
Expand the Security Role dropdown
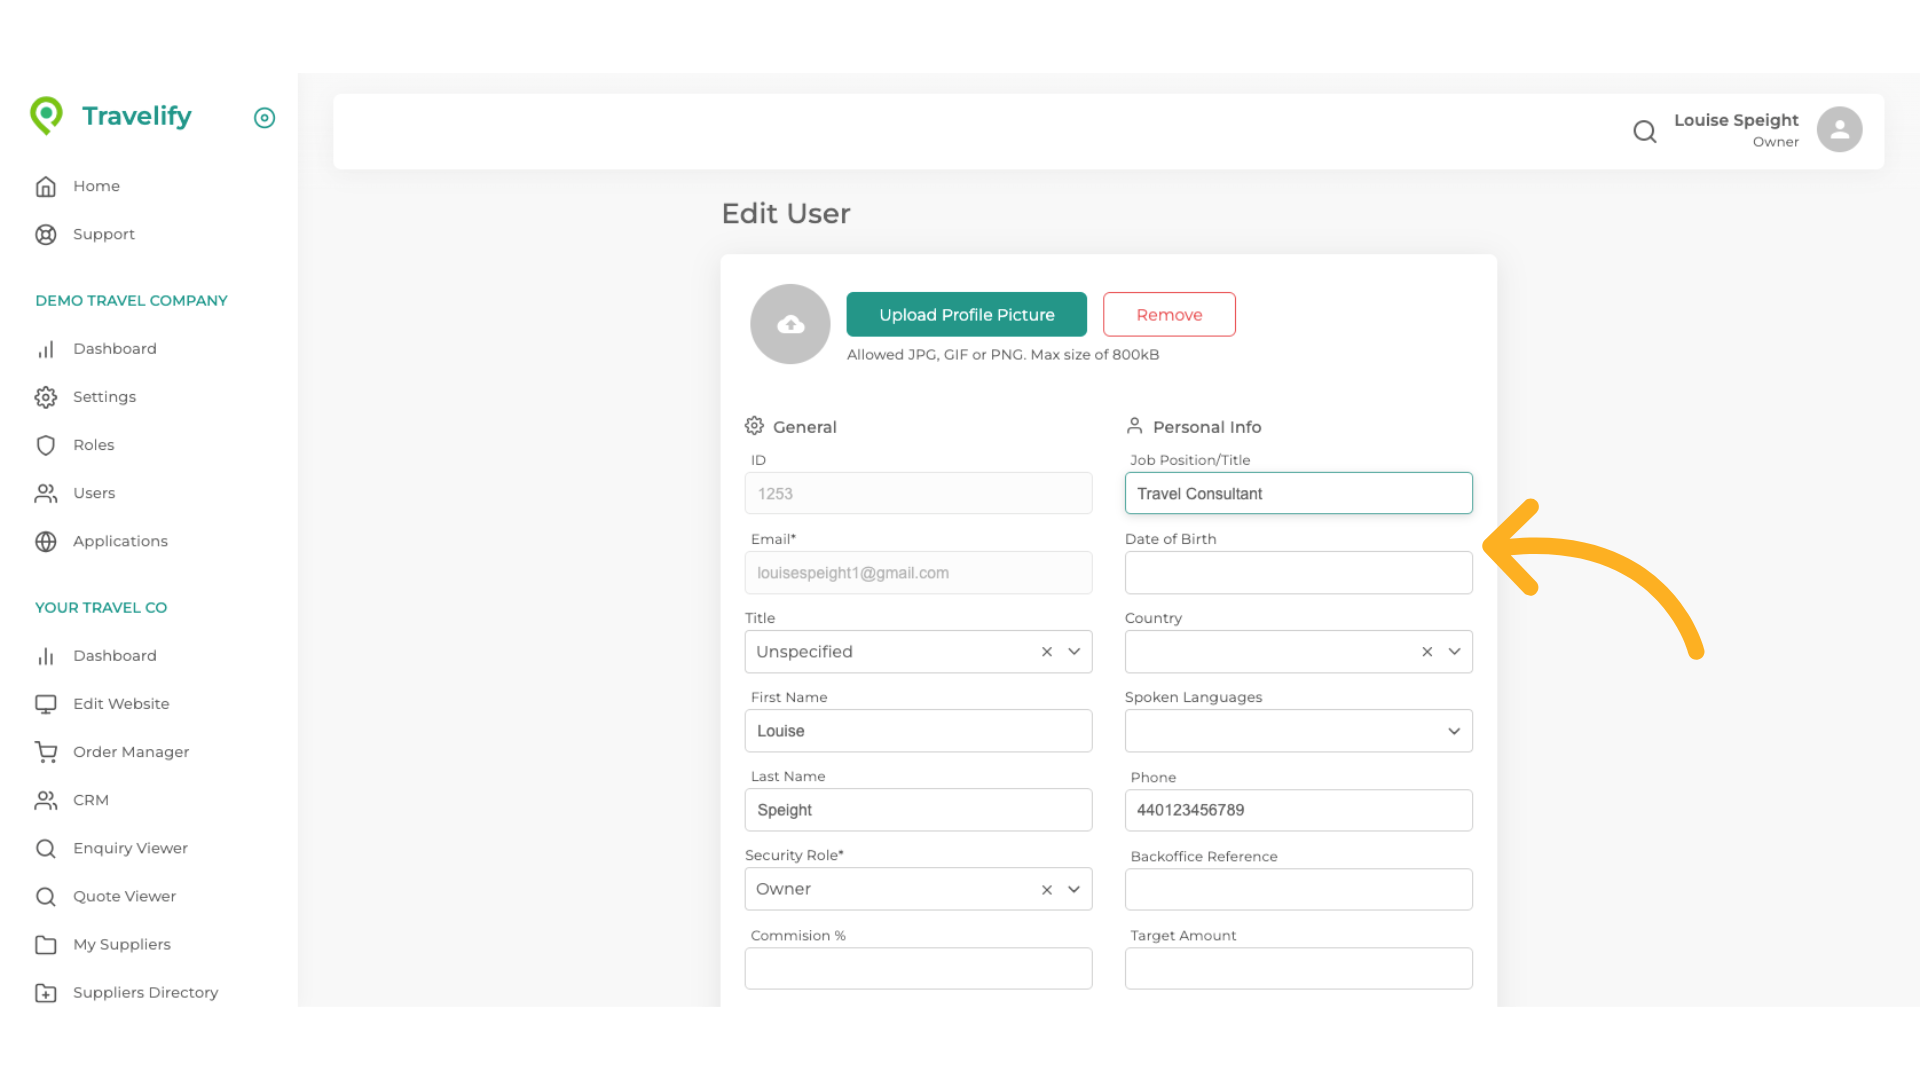pyautogui.click(x=1074, y=890)
